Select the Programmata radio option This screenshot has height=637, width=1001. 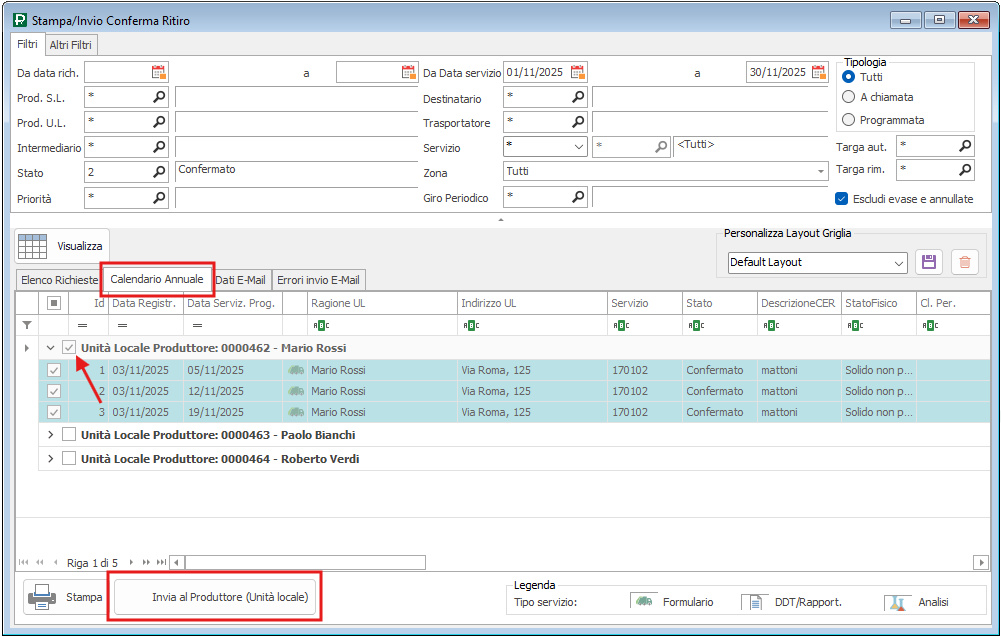click(849, 120)
